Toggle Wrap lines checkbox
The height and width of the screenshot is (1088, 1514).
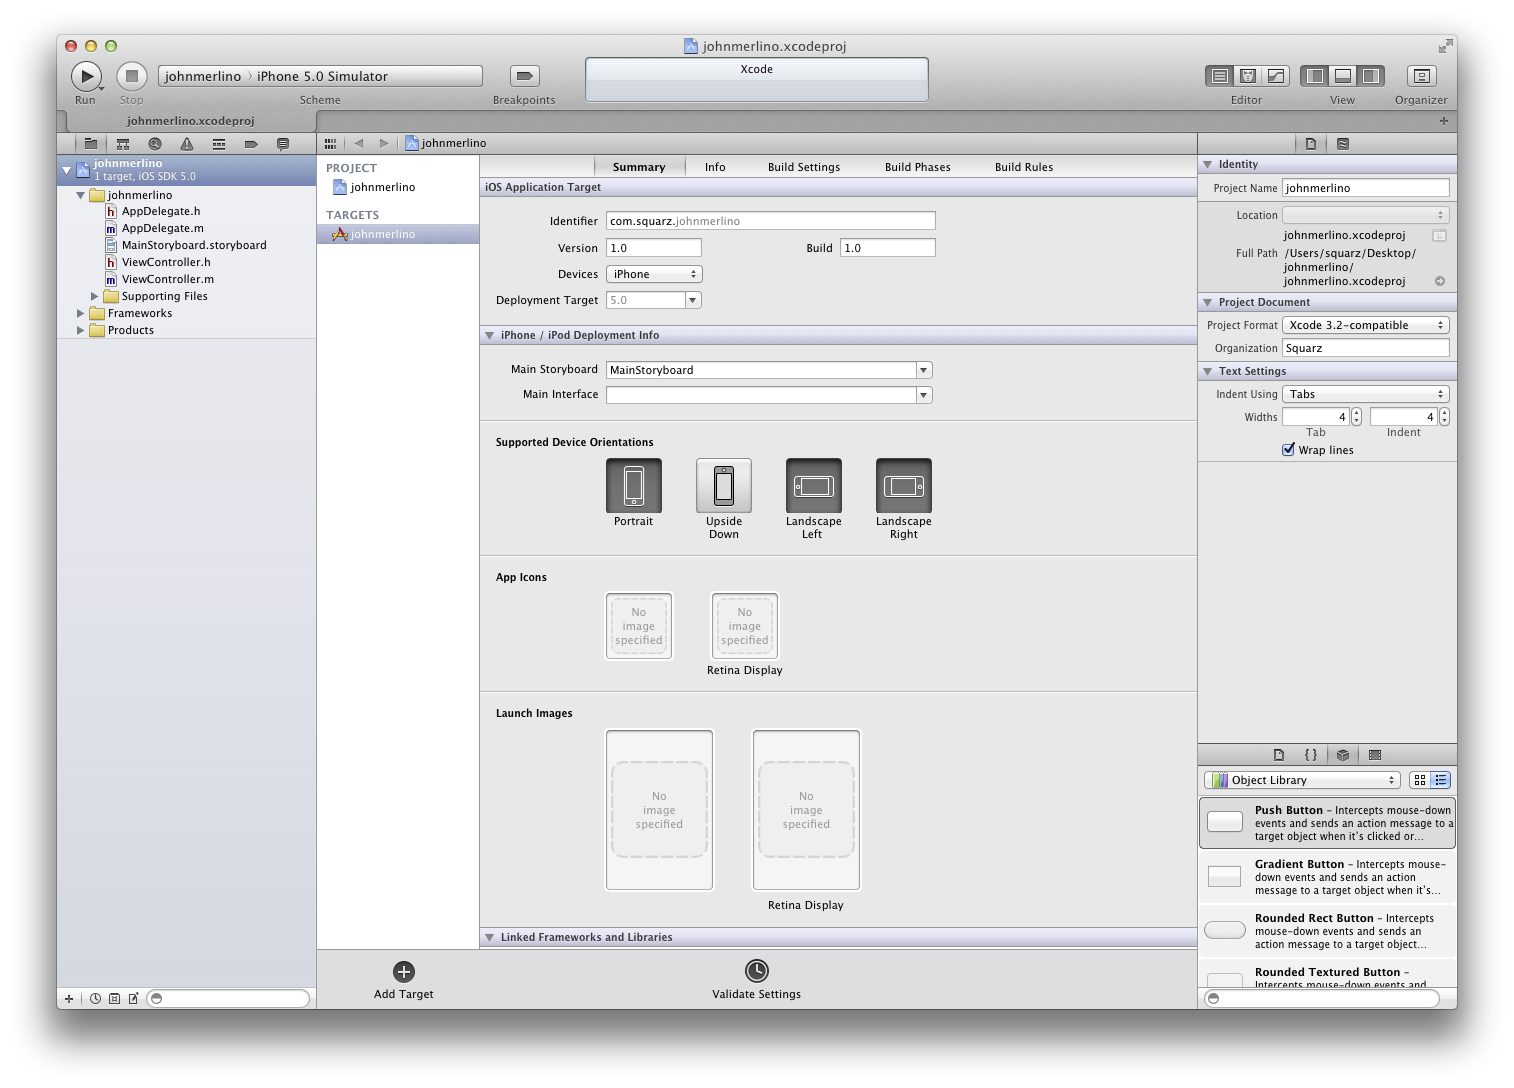click(x=1289, y=450)
